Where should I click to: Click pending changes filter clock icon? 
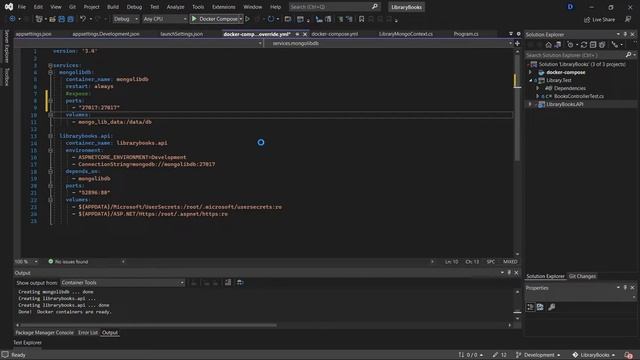(x=570, y=45)
